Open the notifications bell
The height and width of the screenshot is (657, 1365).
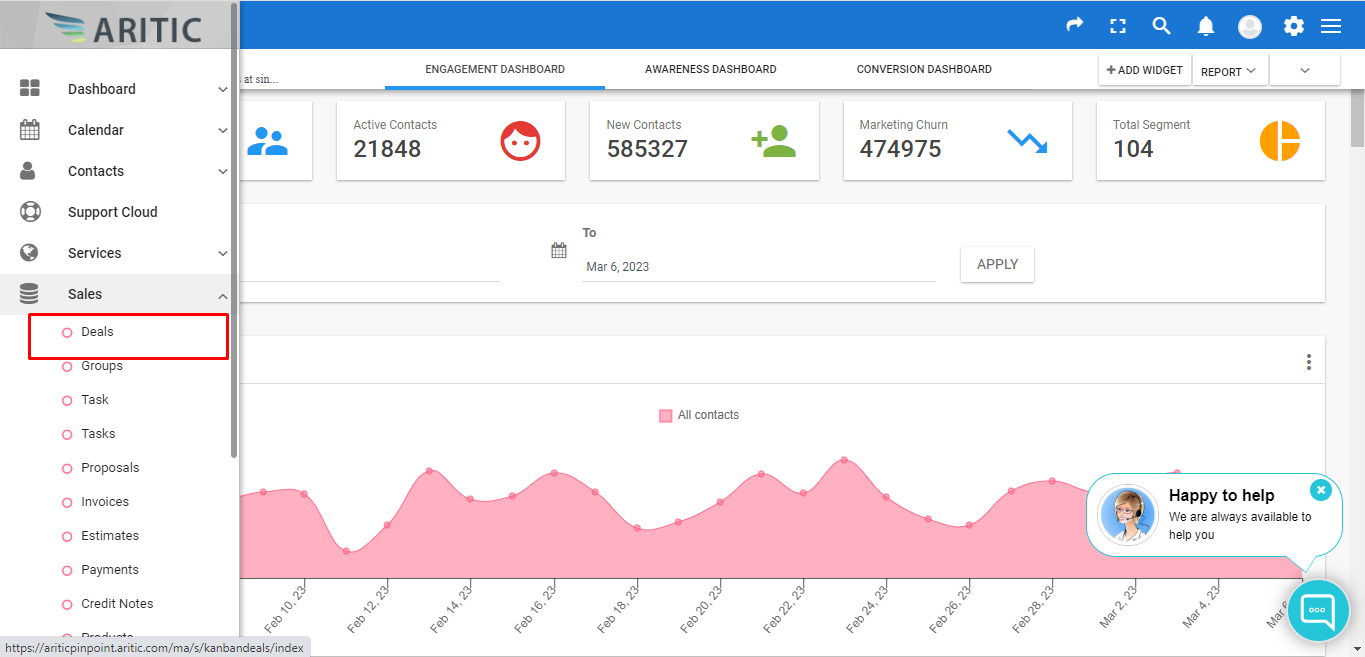click(x=1206, y=27)
